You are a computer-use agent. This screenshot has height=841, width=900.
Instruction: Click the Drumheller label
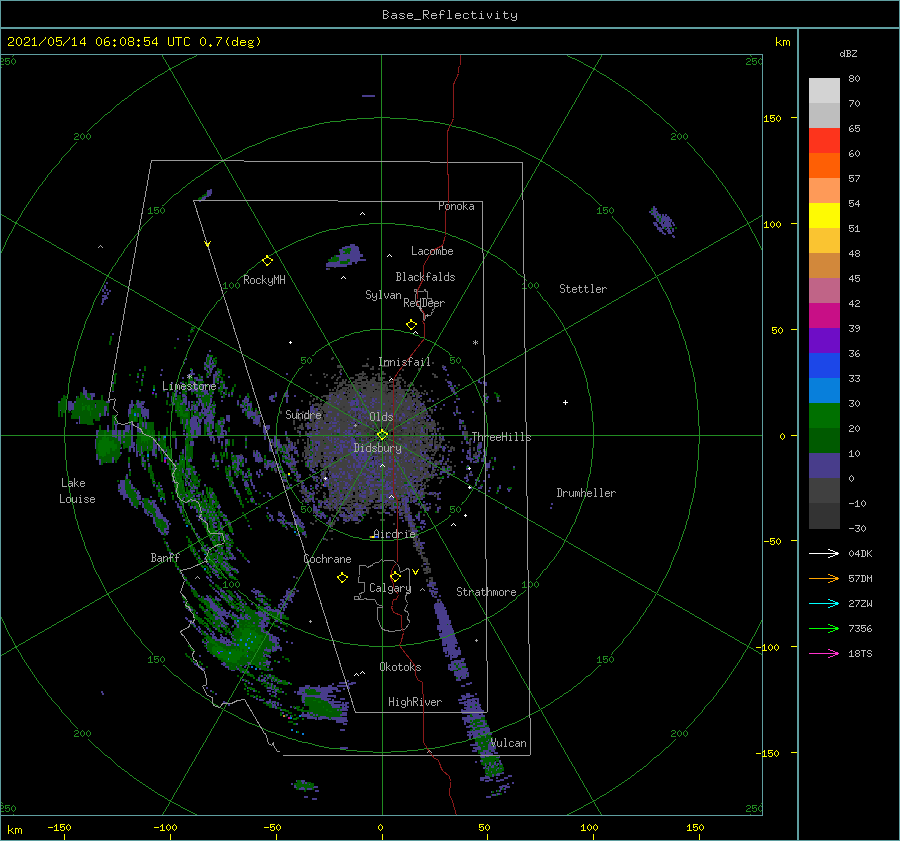(x=586, y=493)
